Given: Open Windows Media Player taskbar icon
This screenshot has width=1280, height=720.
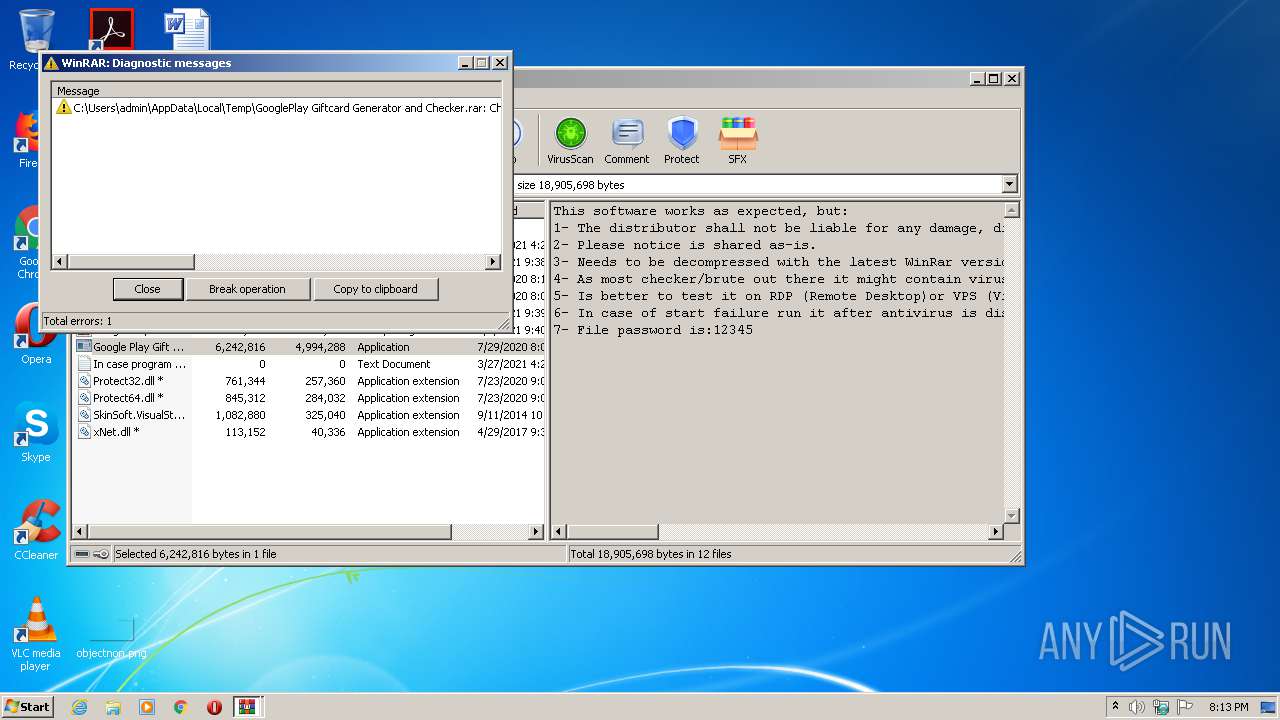Looking at the screenshot, I should 147,707.
